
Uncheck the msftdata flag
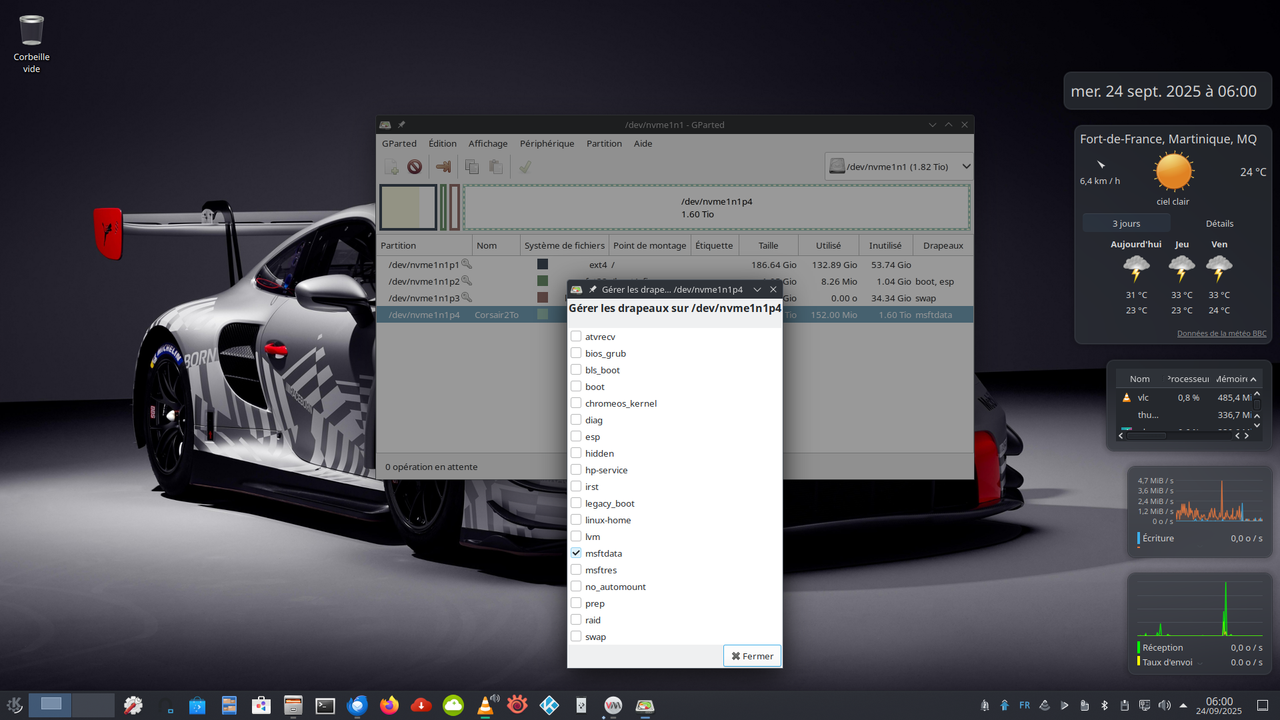point(578,553)
